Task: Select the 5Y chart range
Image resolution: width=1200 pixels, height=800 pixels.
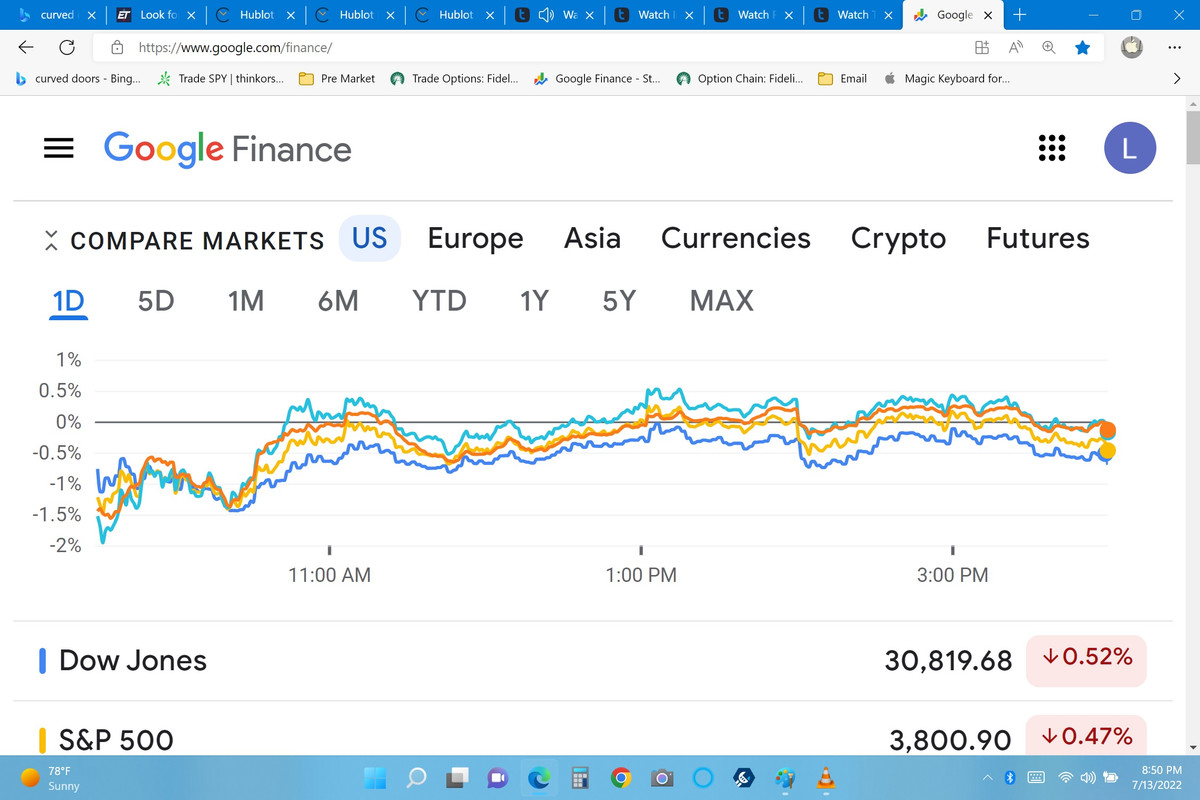Action: pyautogui.click(x=619, y=301)
